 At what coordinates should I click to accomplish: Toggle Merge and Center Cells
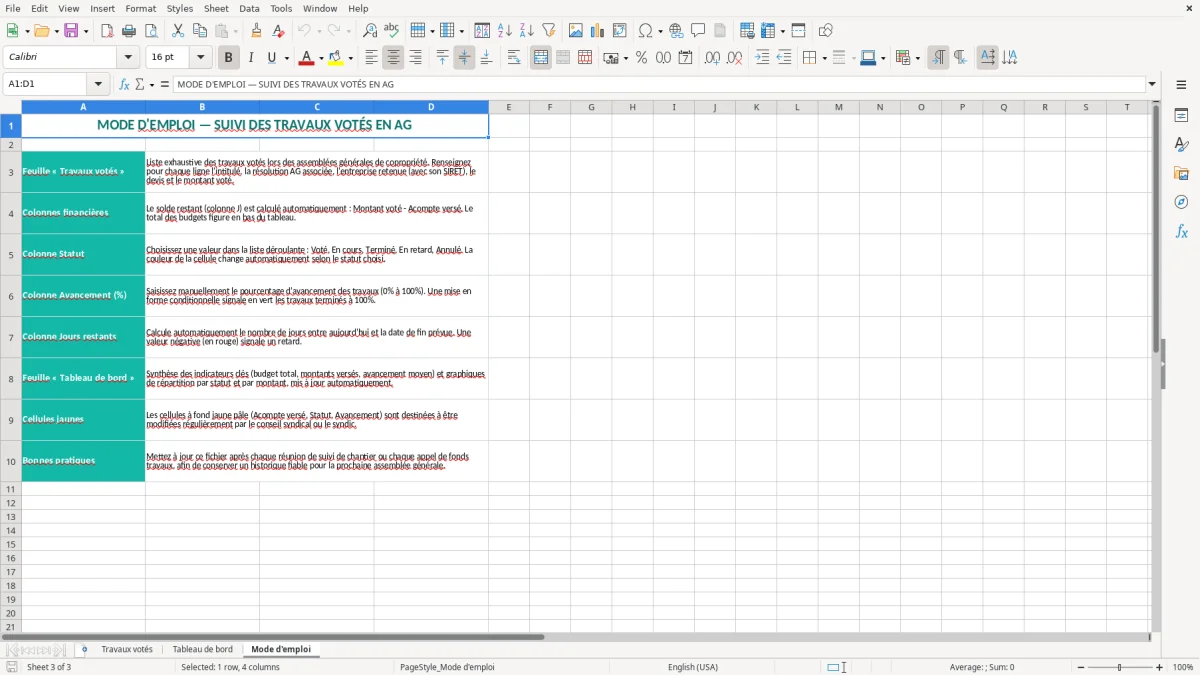click(x=541, y=58)
